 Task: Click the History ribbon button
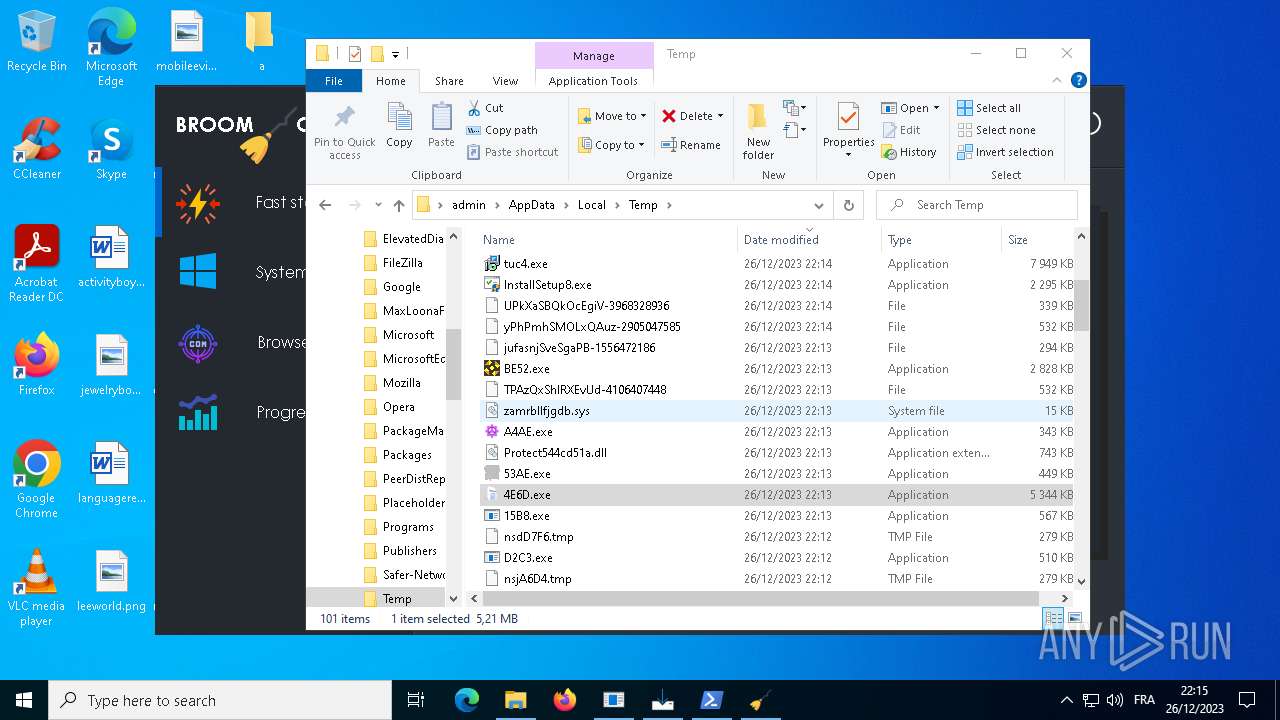click(909, 152)
